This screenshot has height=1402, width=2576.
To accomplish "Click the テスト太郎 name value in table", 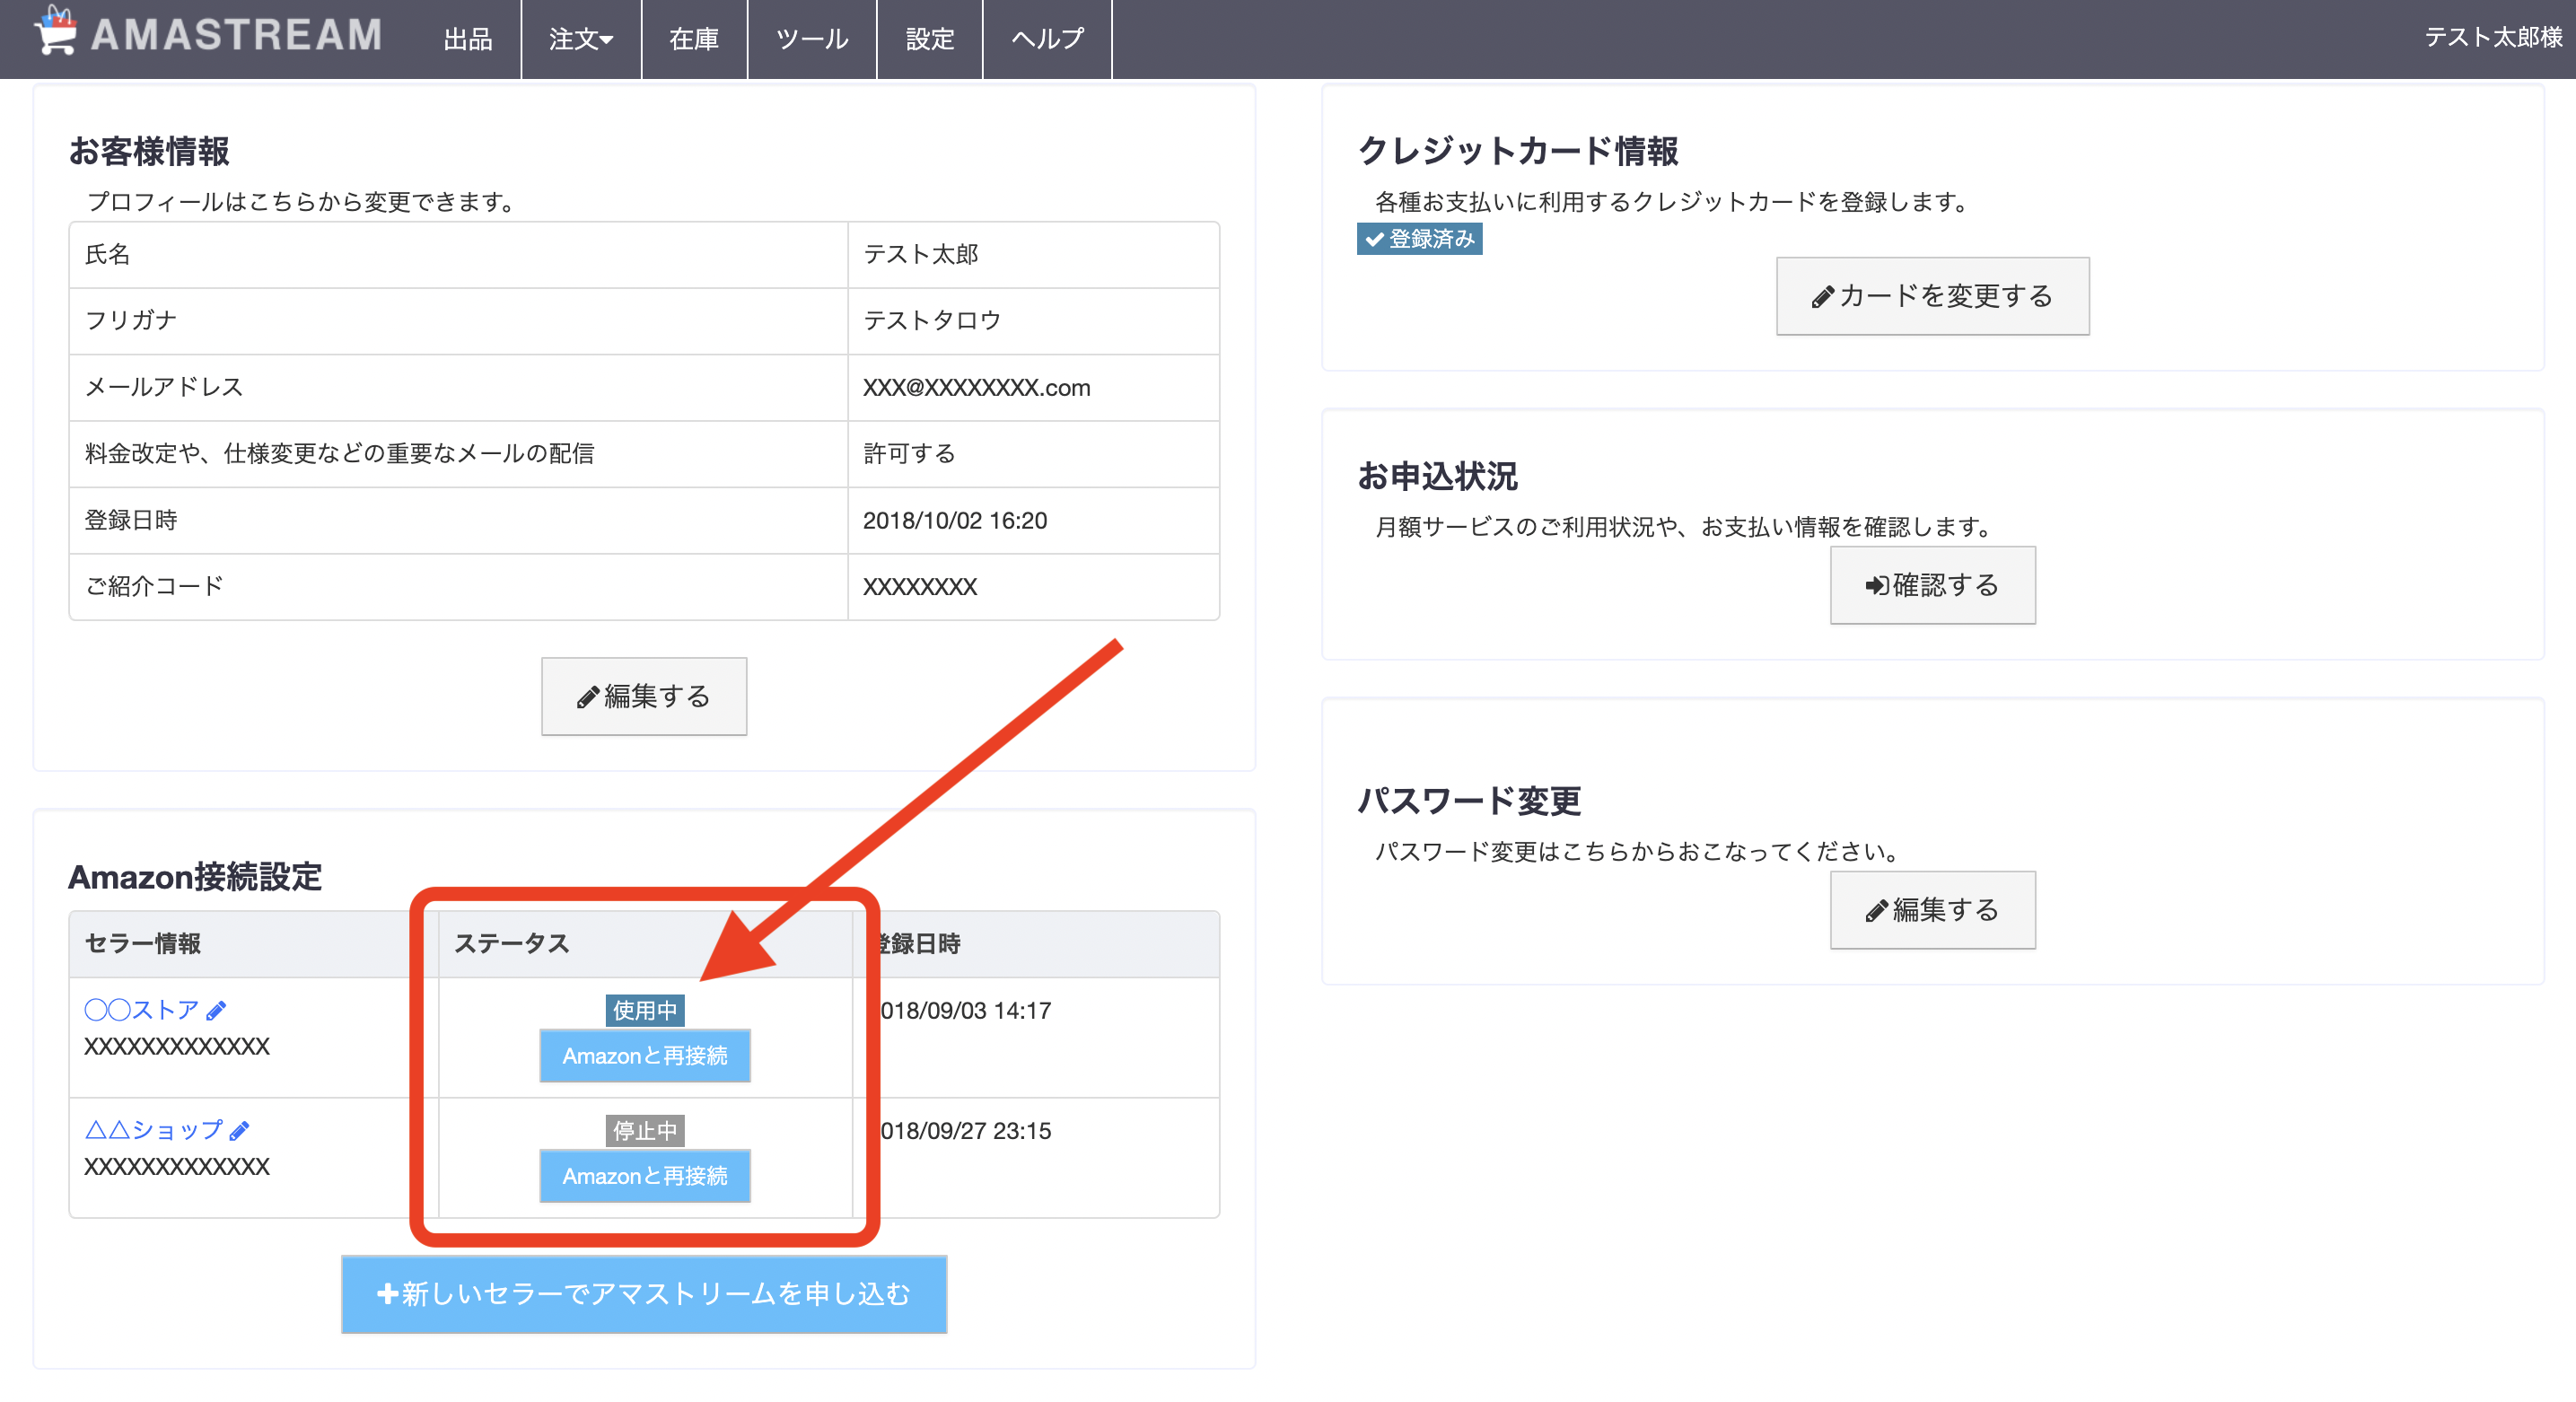I will pyautogui.click(x=921, y=255).
